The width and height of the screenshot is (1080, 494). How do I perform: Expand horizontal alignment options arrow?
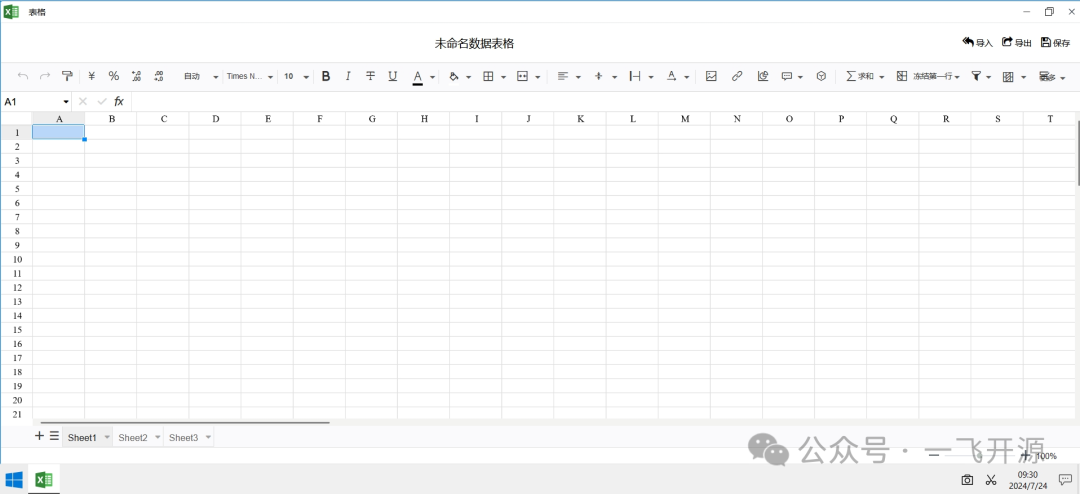coord(578,77)
